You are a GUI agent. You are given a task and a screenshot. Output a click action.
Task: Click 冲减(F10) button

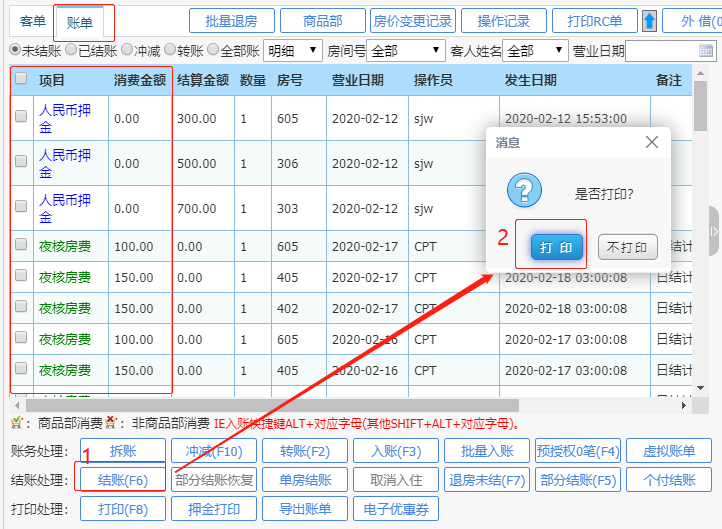pos(214,451)
